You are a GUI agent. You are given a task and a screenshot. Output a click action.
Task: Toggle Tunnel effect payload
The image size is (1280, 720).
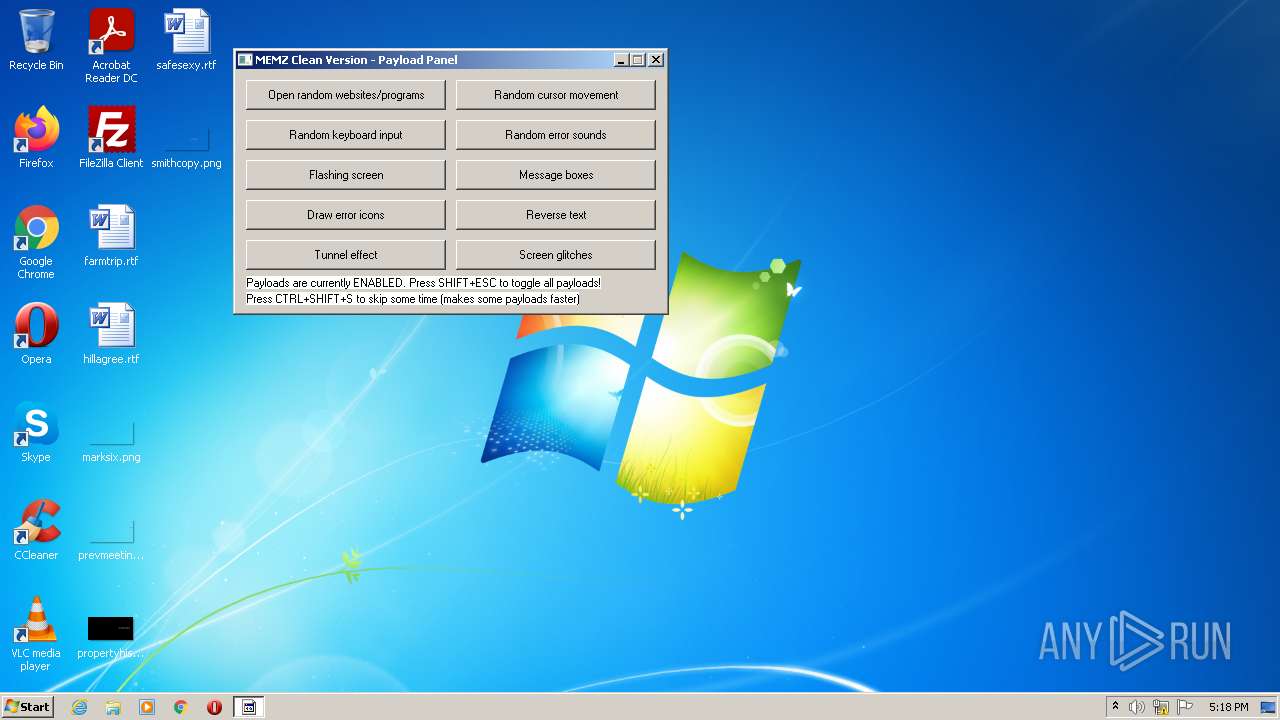346,255
